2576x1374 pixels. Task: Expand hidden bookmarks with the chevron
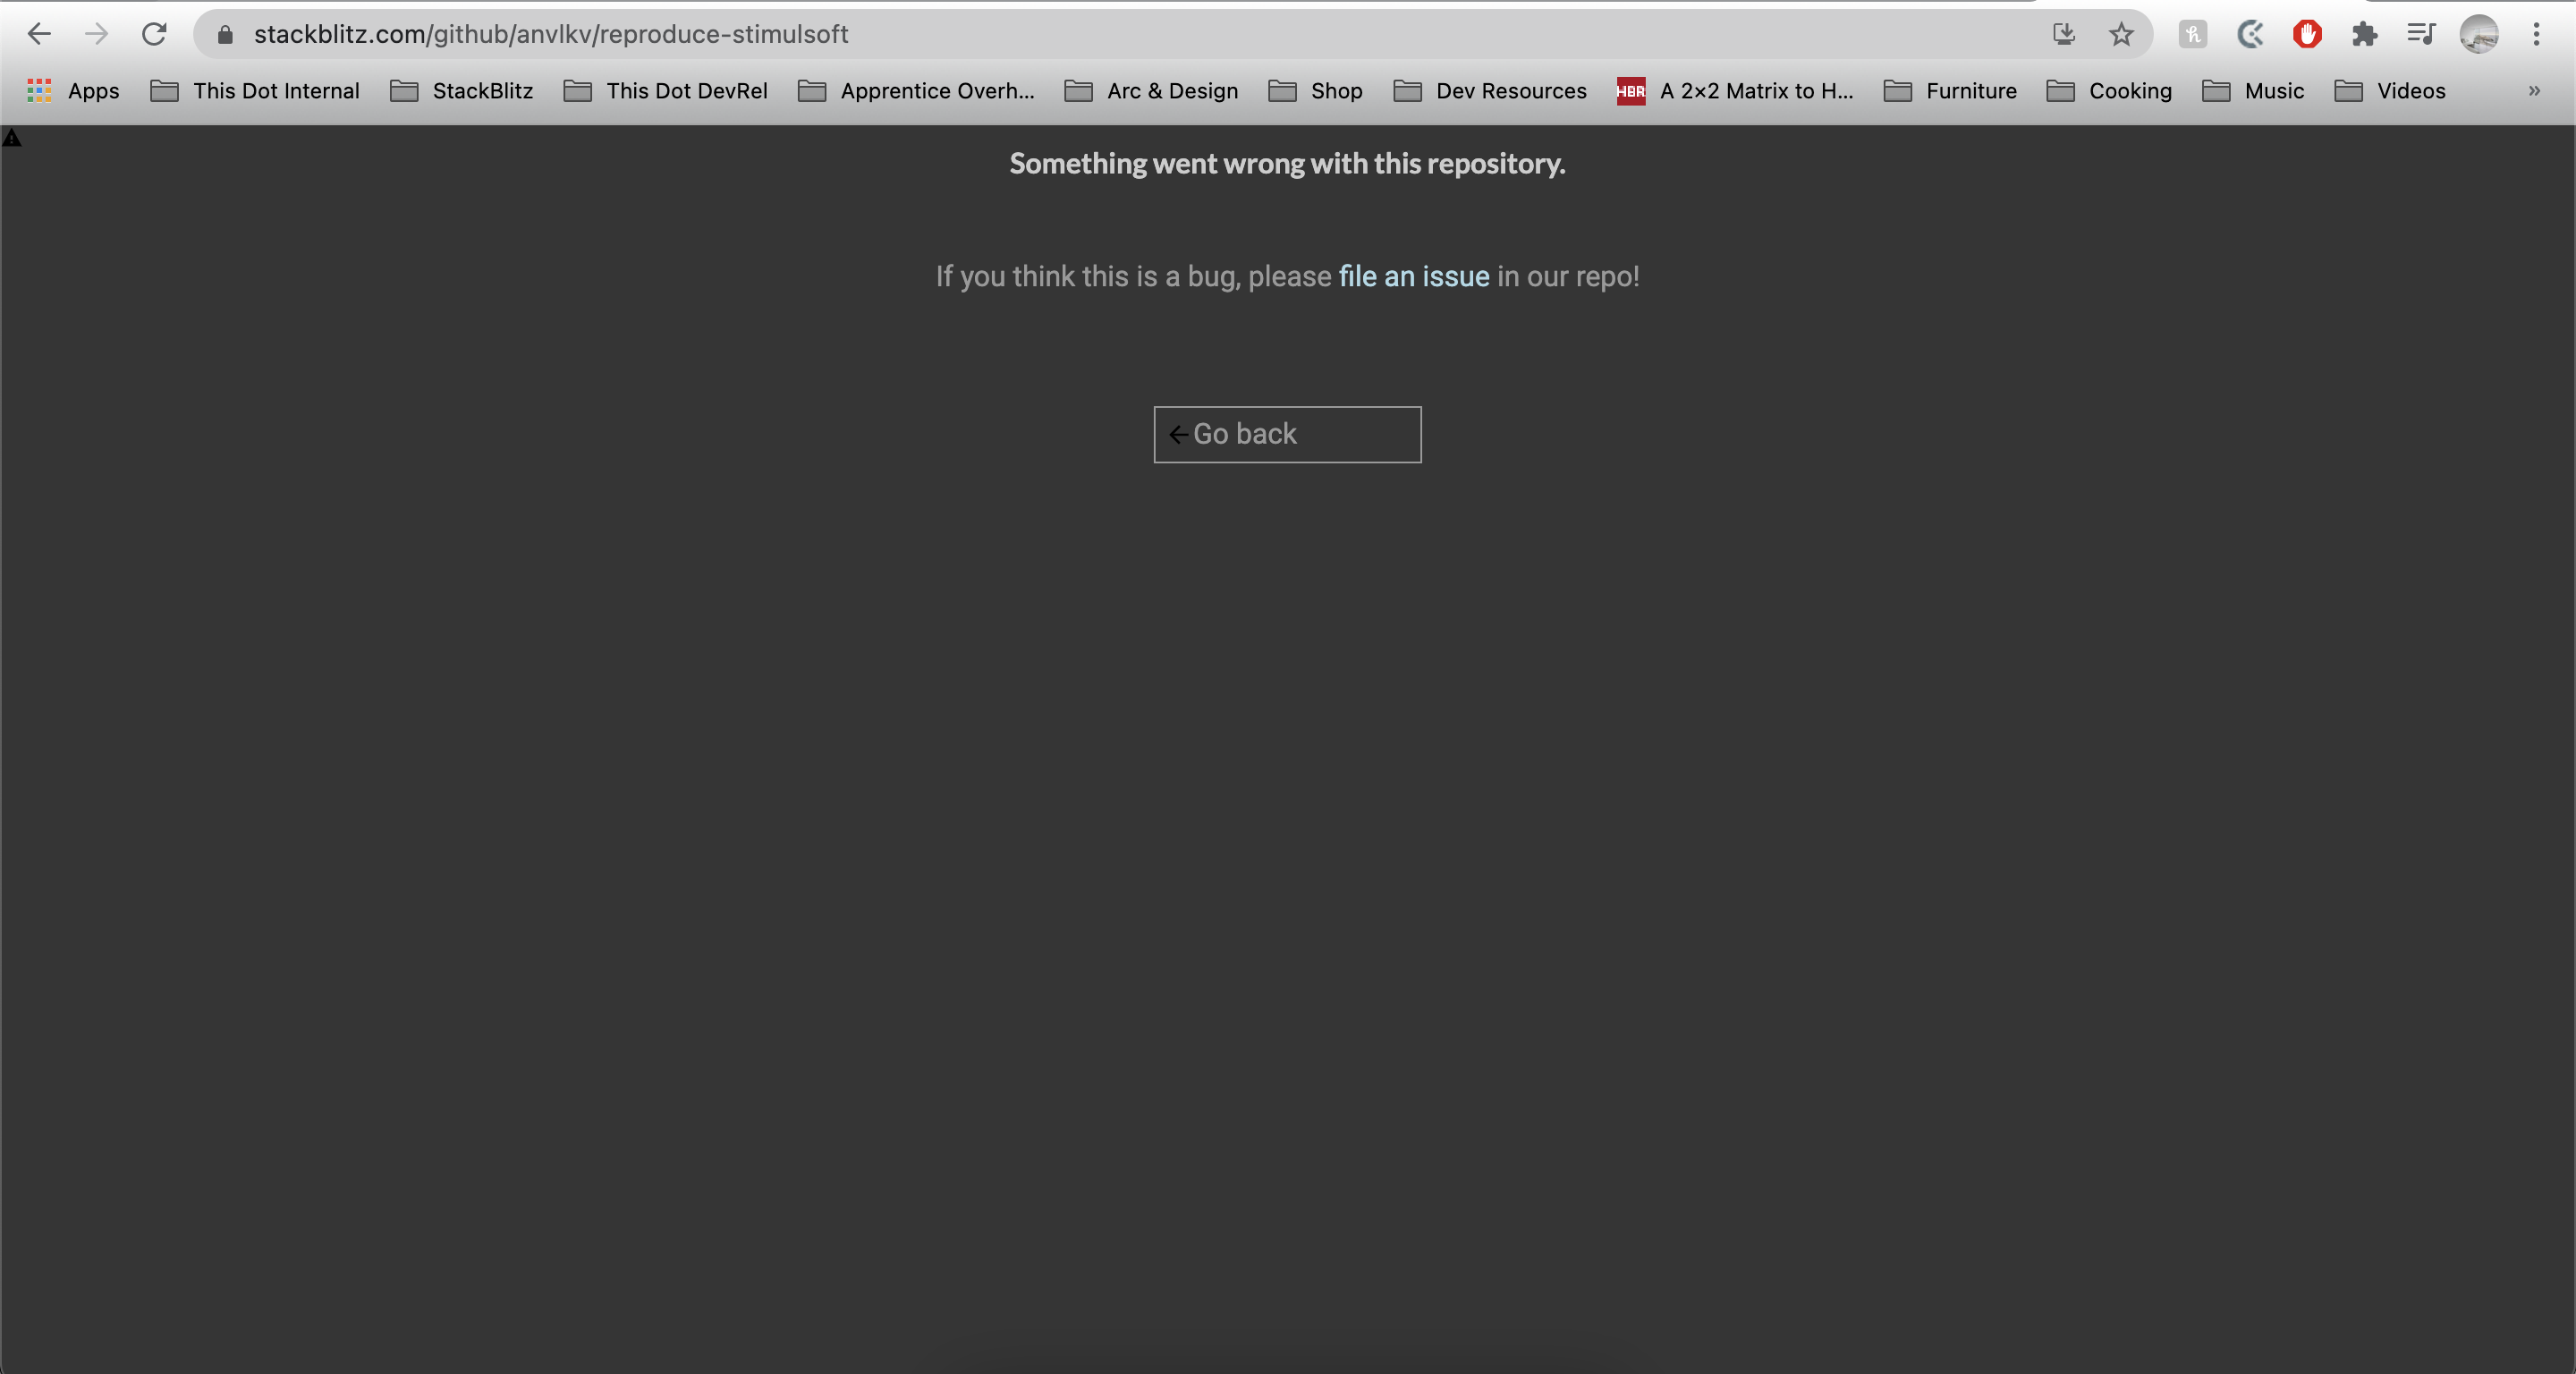[2535, 91]
